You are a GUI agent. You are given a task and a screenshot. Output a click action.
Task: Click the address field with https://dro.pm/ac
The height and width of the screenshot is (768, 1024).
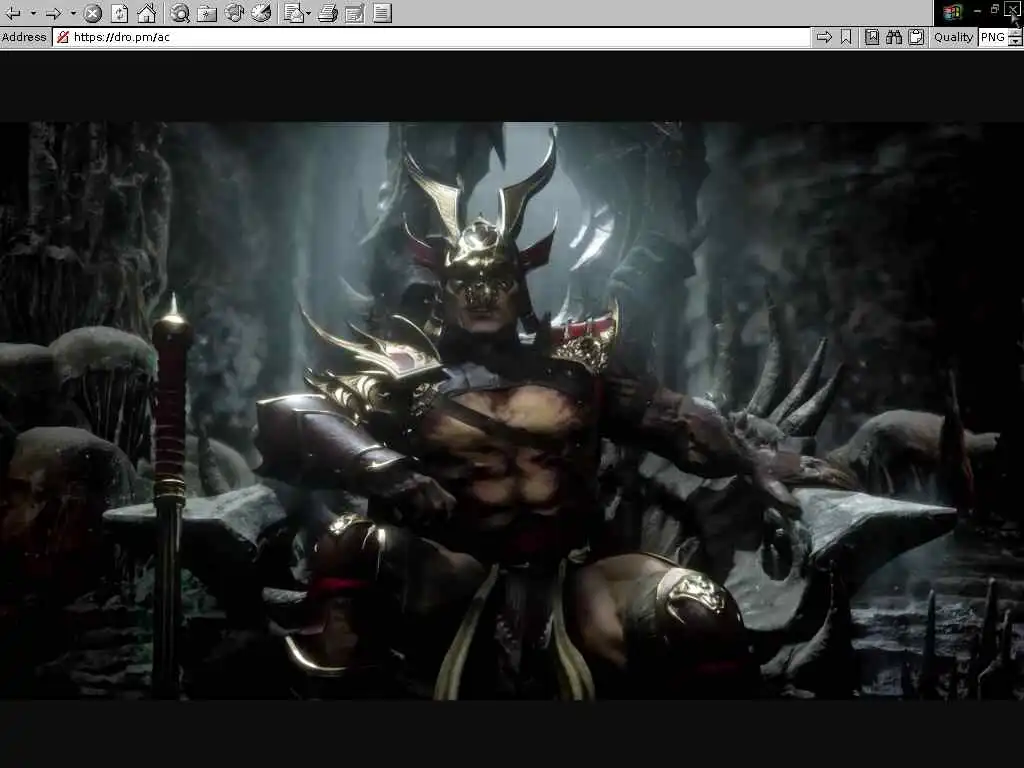tap(431, 37)
